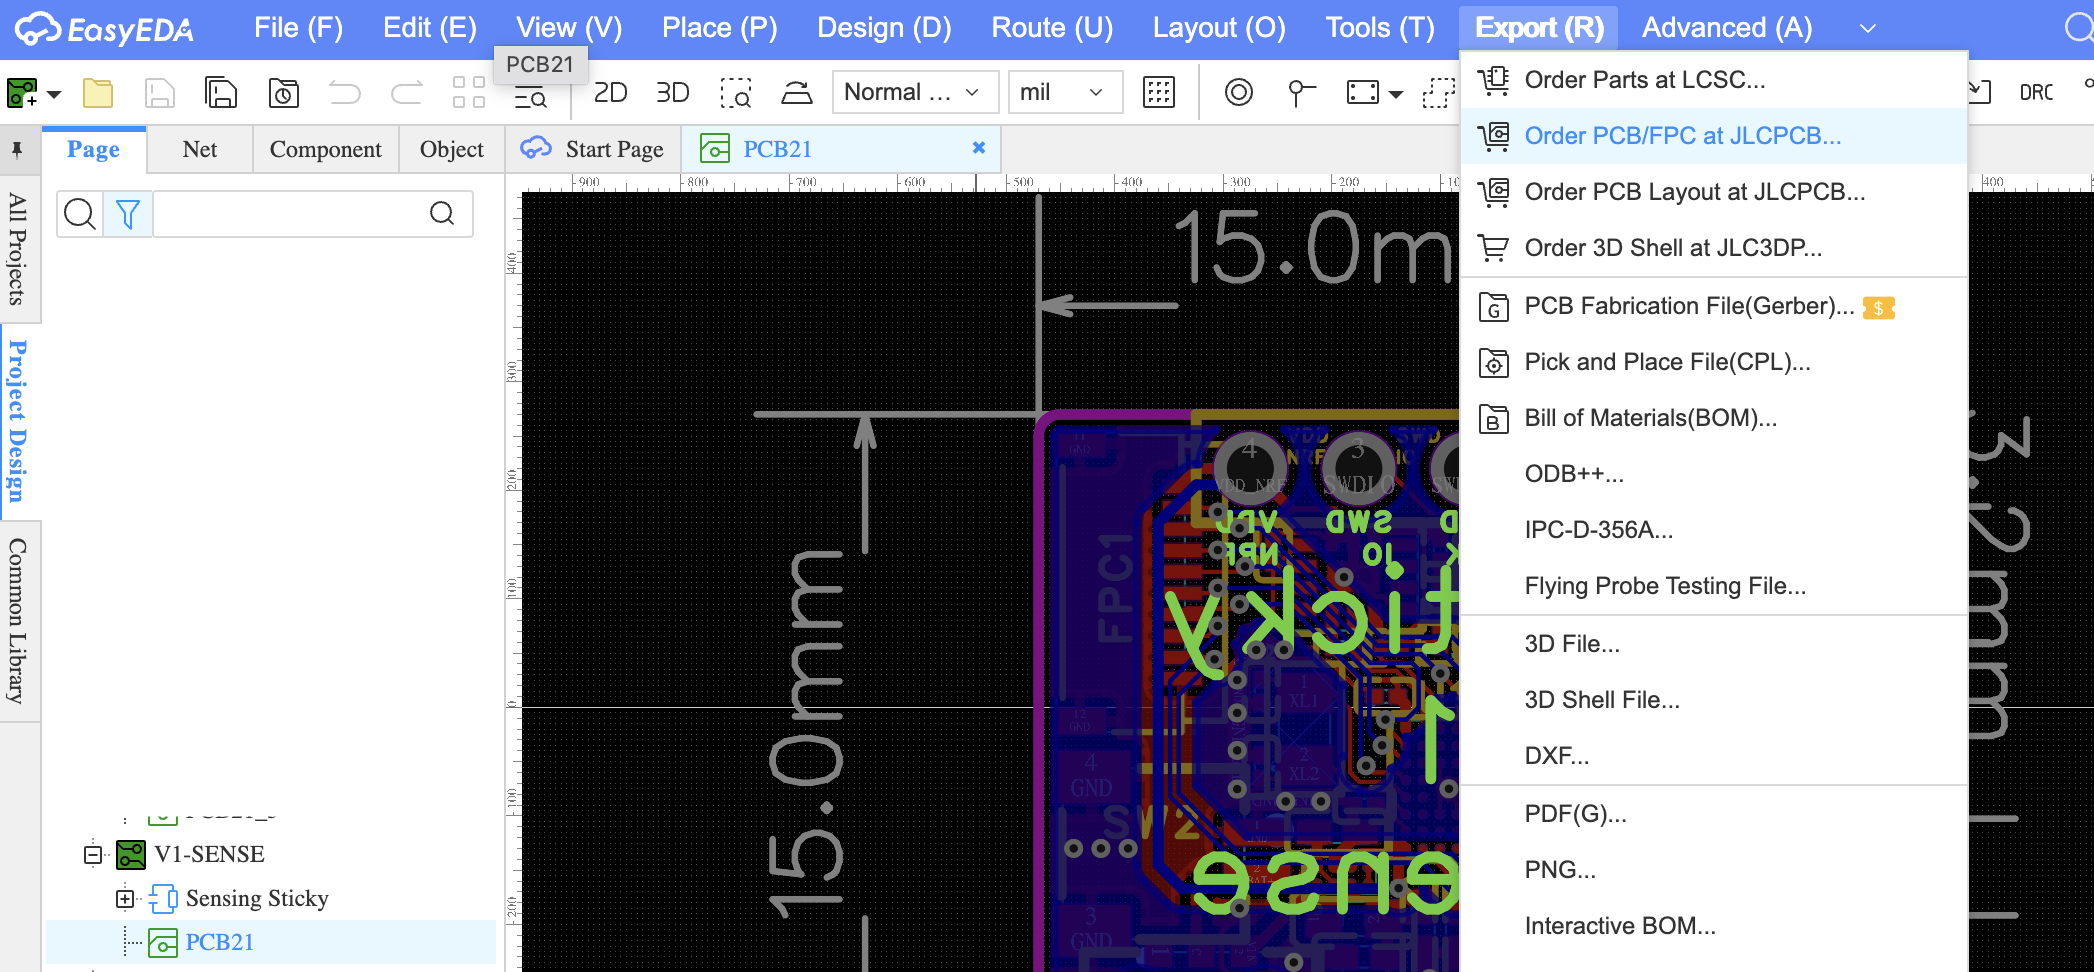Open the Normal display mode dropdown
Image resolution: width=2094 pixels, height=972 pixels.
915,92
